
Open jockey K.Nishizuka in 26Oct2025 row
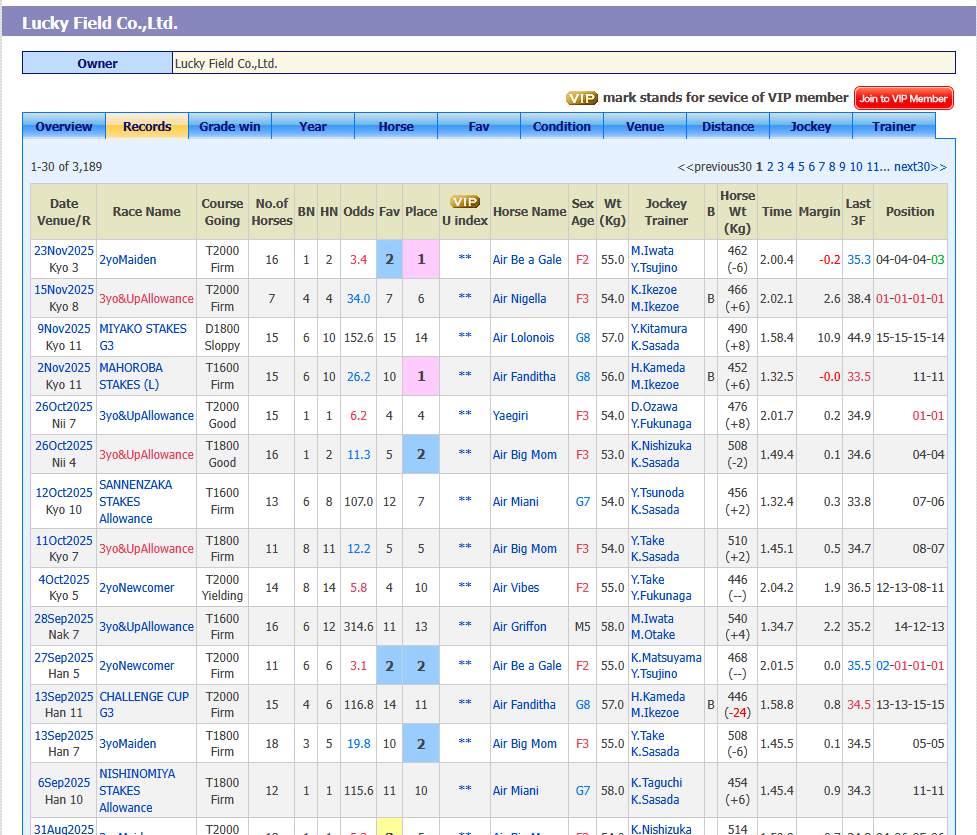pyautogui.click(x=660, y=446)
